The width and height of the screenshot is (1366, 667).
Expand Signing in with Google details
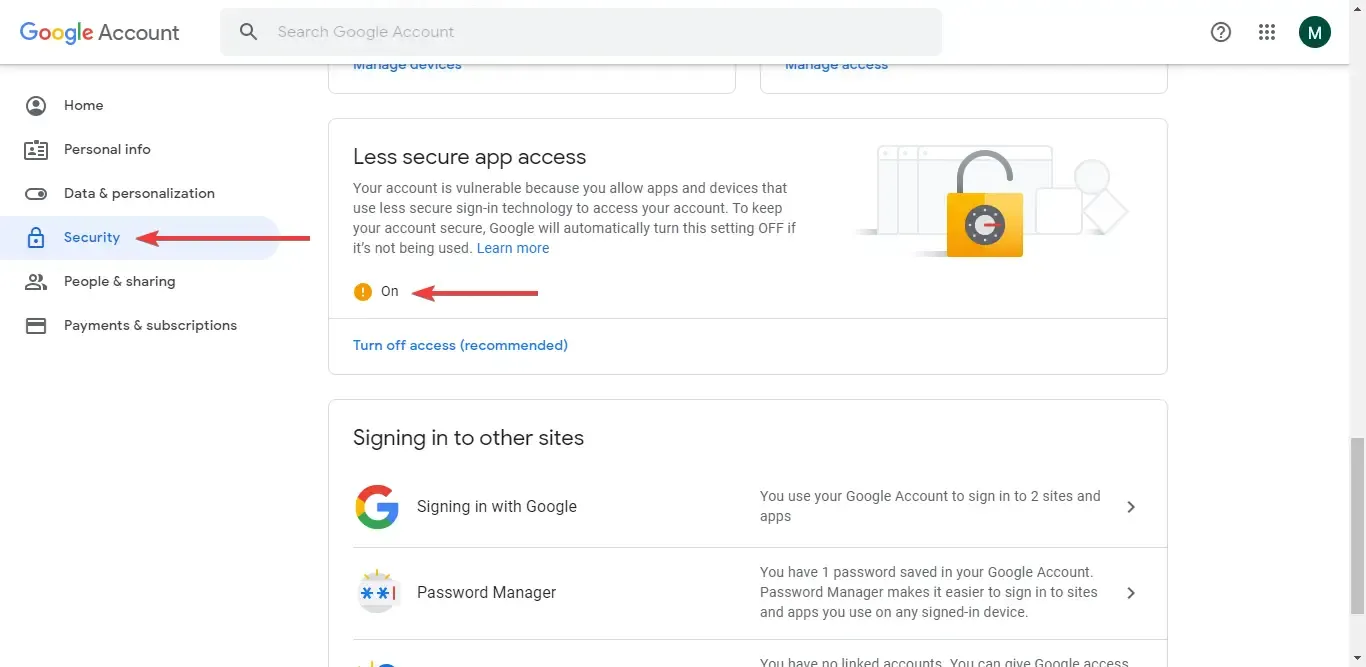1131,507
